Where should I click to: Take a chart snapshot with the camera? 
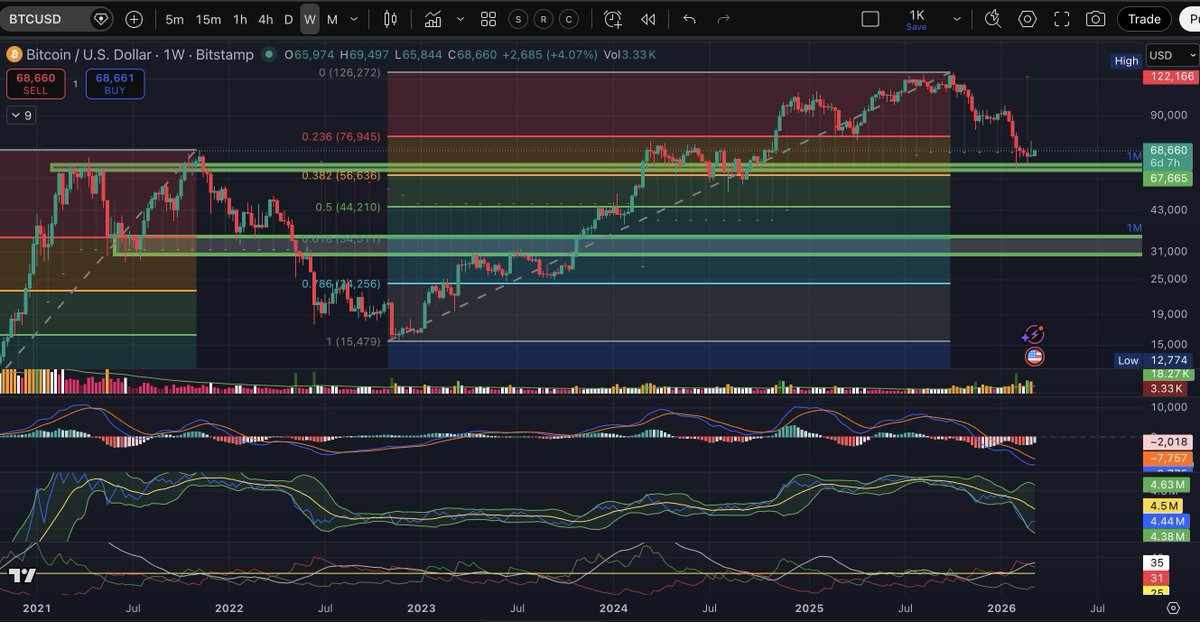click(1096, 19)
